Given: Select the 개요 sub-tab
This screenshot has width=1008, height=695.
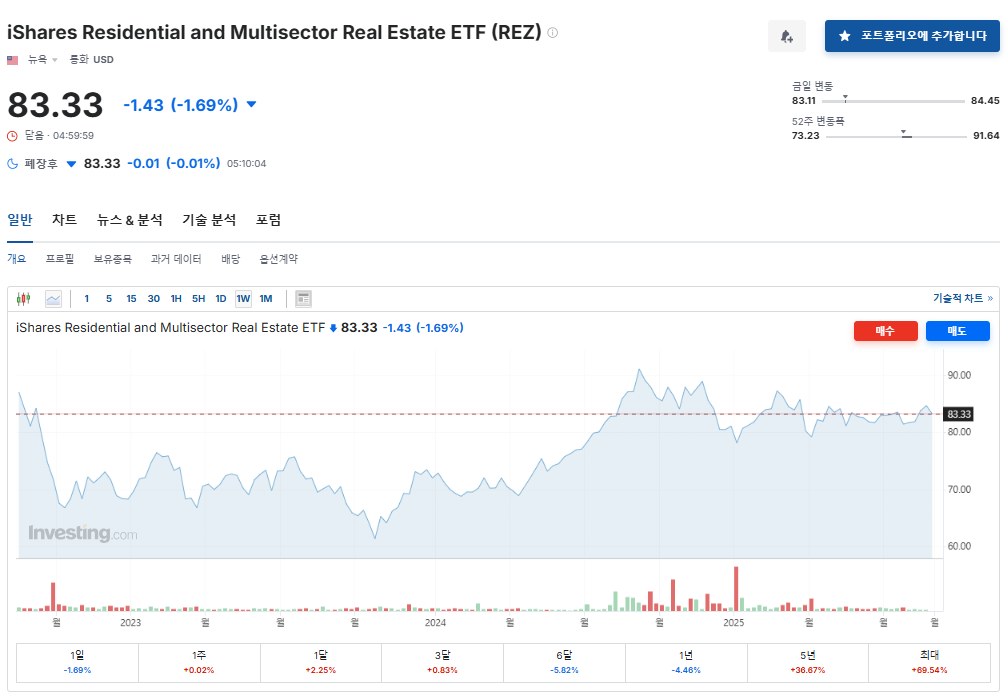Looking at the screenshot, I should (17, 258).
